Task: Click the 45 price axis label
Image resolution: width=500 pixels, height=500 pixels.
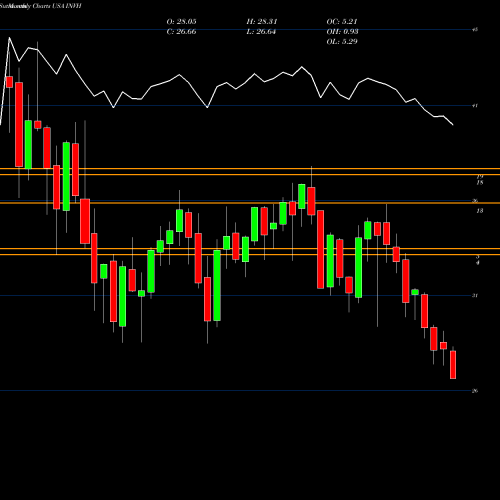Action: (475, 30)
